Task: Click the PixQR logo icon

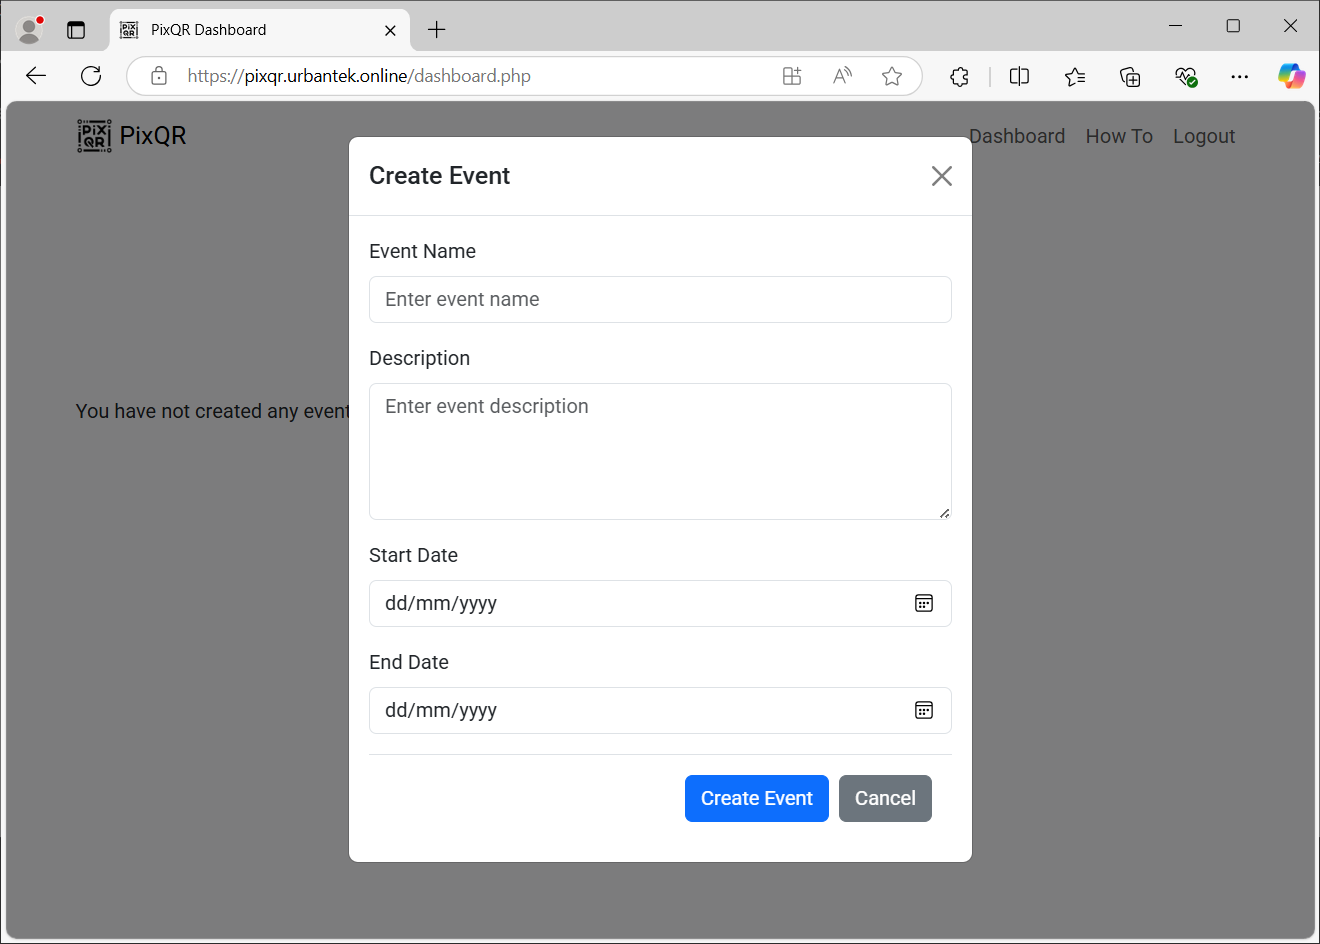Action: [94, 135]
